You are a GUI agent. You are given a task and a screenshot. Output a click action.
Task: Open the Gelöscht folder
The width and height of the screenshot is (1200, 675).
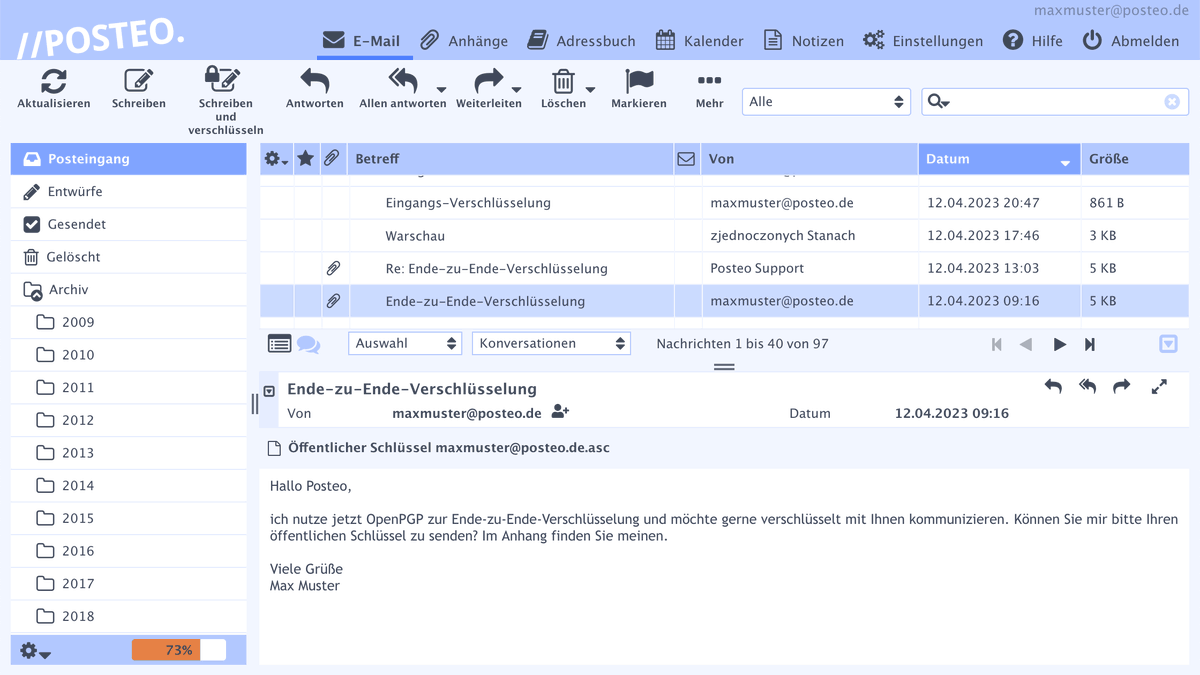click(128, 257)
